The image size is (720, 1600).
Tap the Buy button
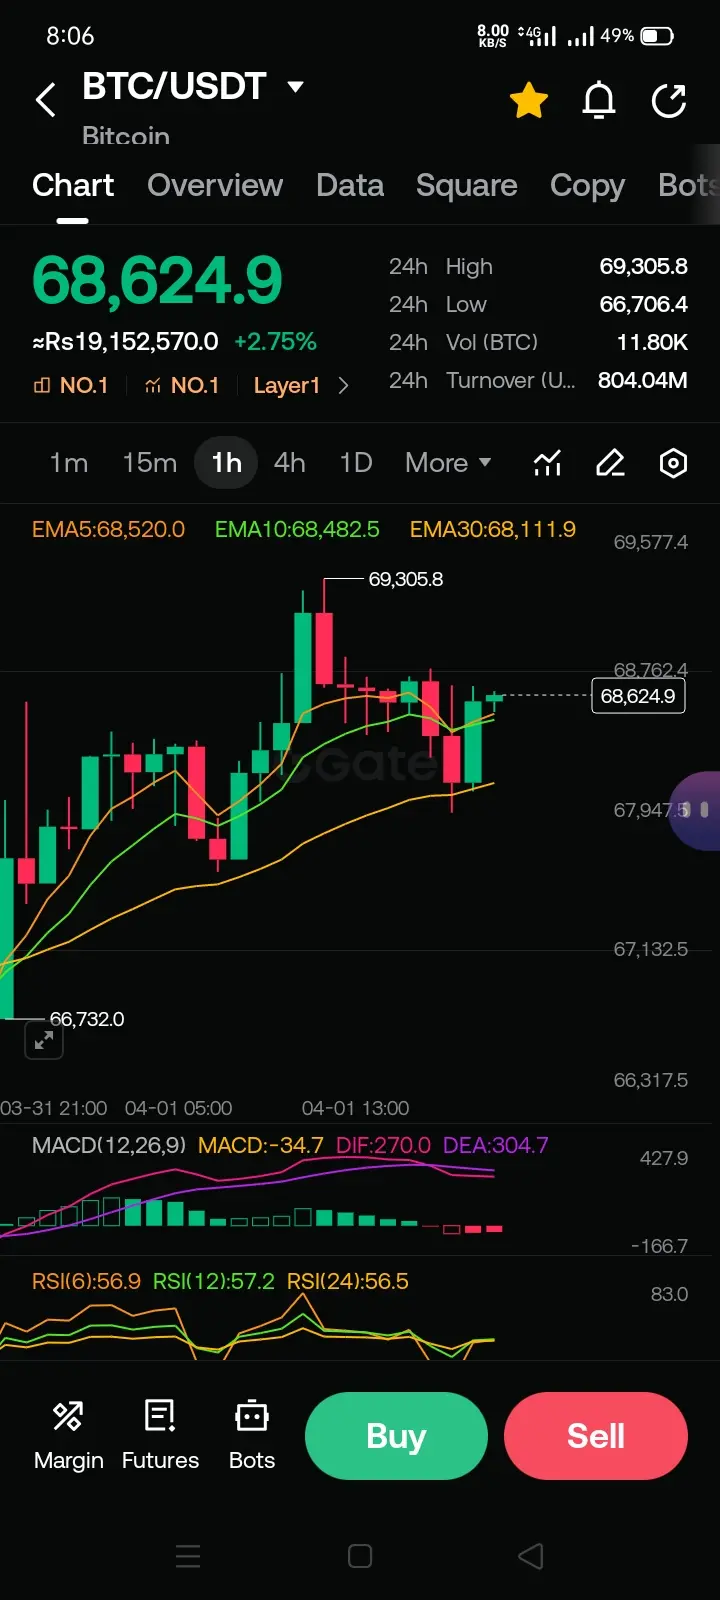click(396, 1436)
